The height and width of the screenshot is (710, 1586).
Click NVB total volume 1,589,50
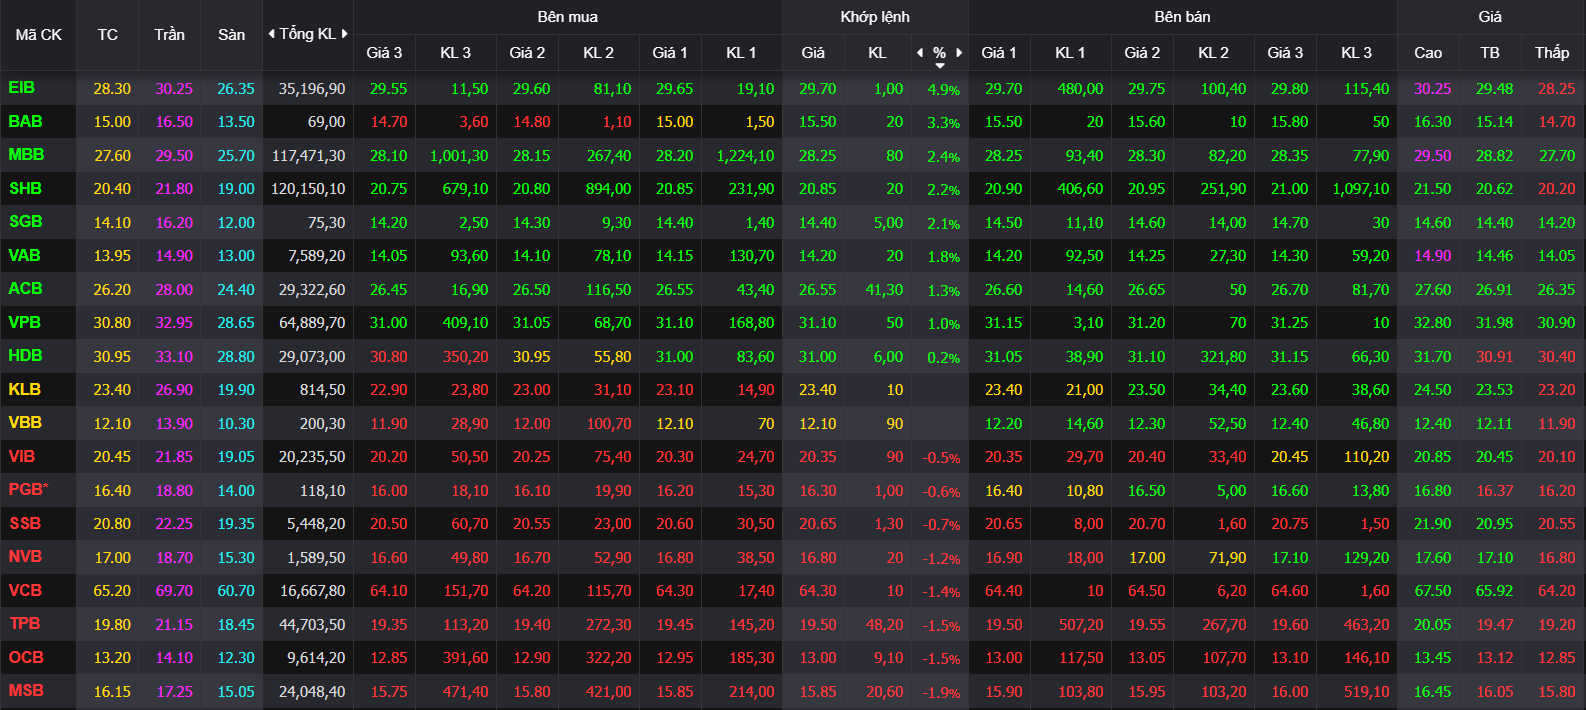point(316,558)
